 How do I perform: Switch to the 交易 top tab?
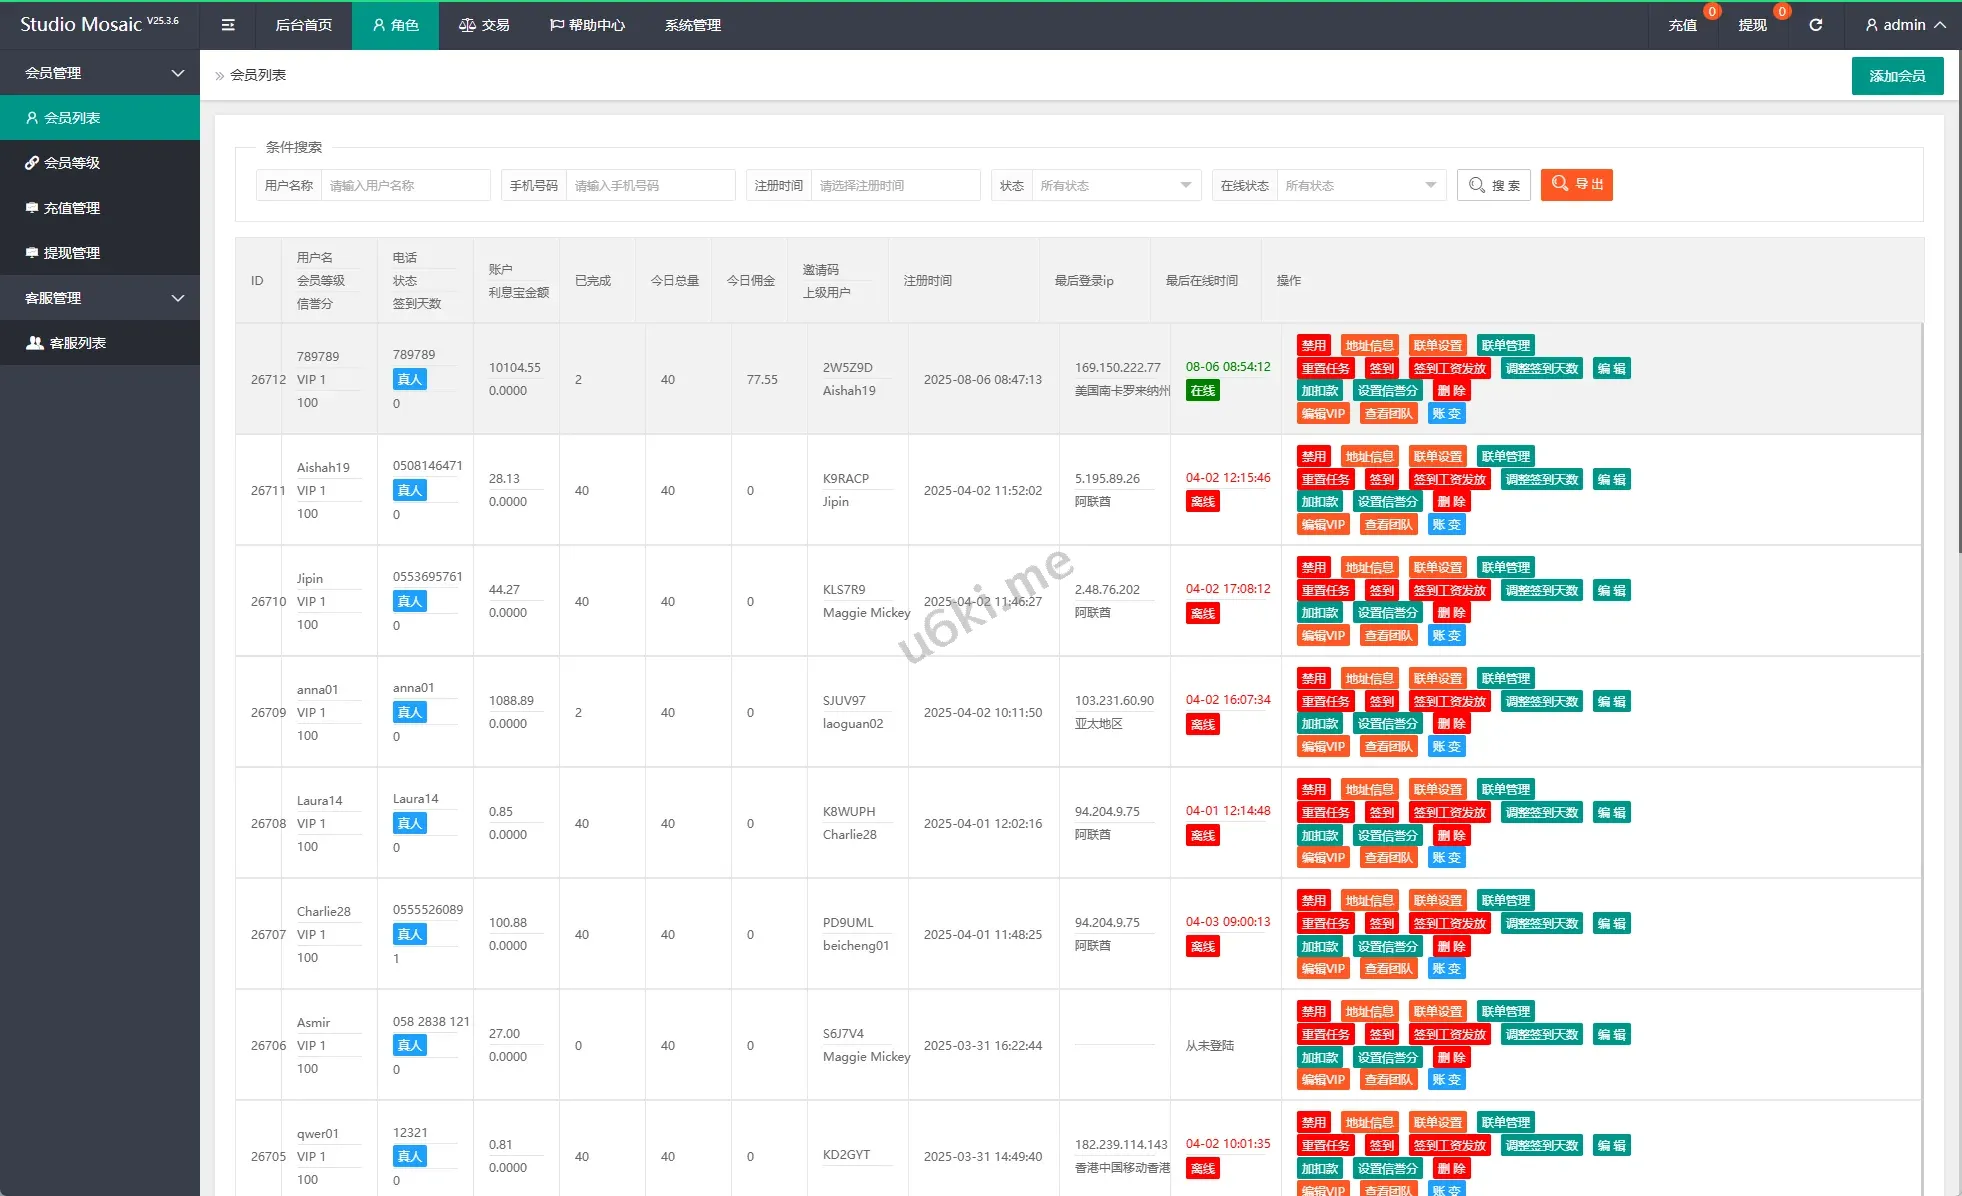(484, 25)
